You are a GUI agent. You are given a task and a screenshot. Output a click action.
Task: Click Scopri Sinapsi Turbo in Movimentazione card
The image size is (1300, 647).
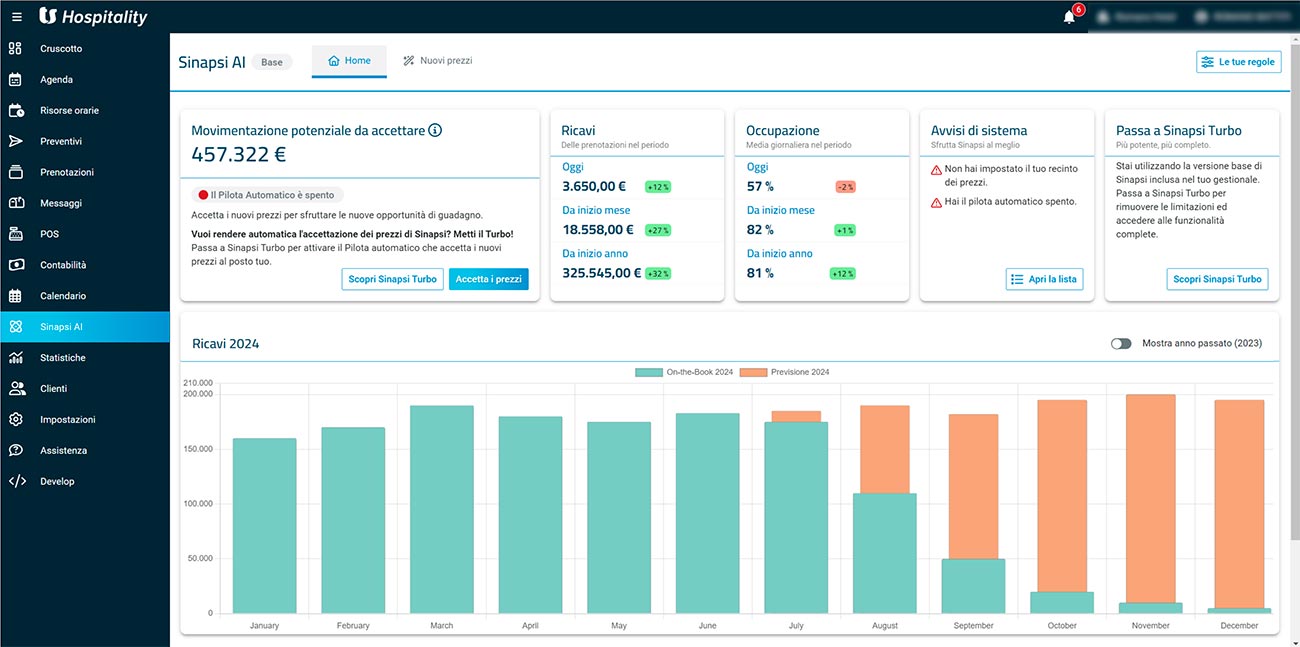click(x=392, y=279)
